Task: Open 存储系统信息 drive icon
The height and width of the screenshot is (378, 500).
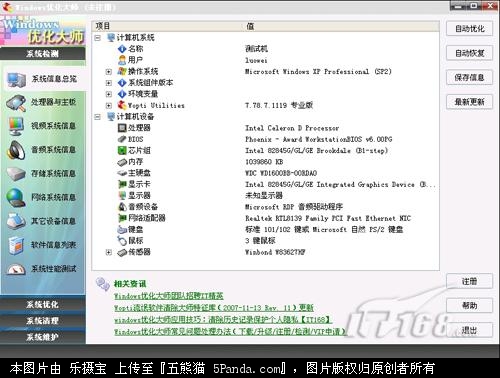Action: [x=16, y=174]
